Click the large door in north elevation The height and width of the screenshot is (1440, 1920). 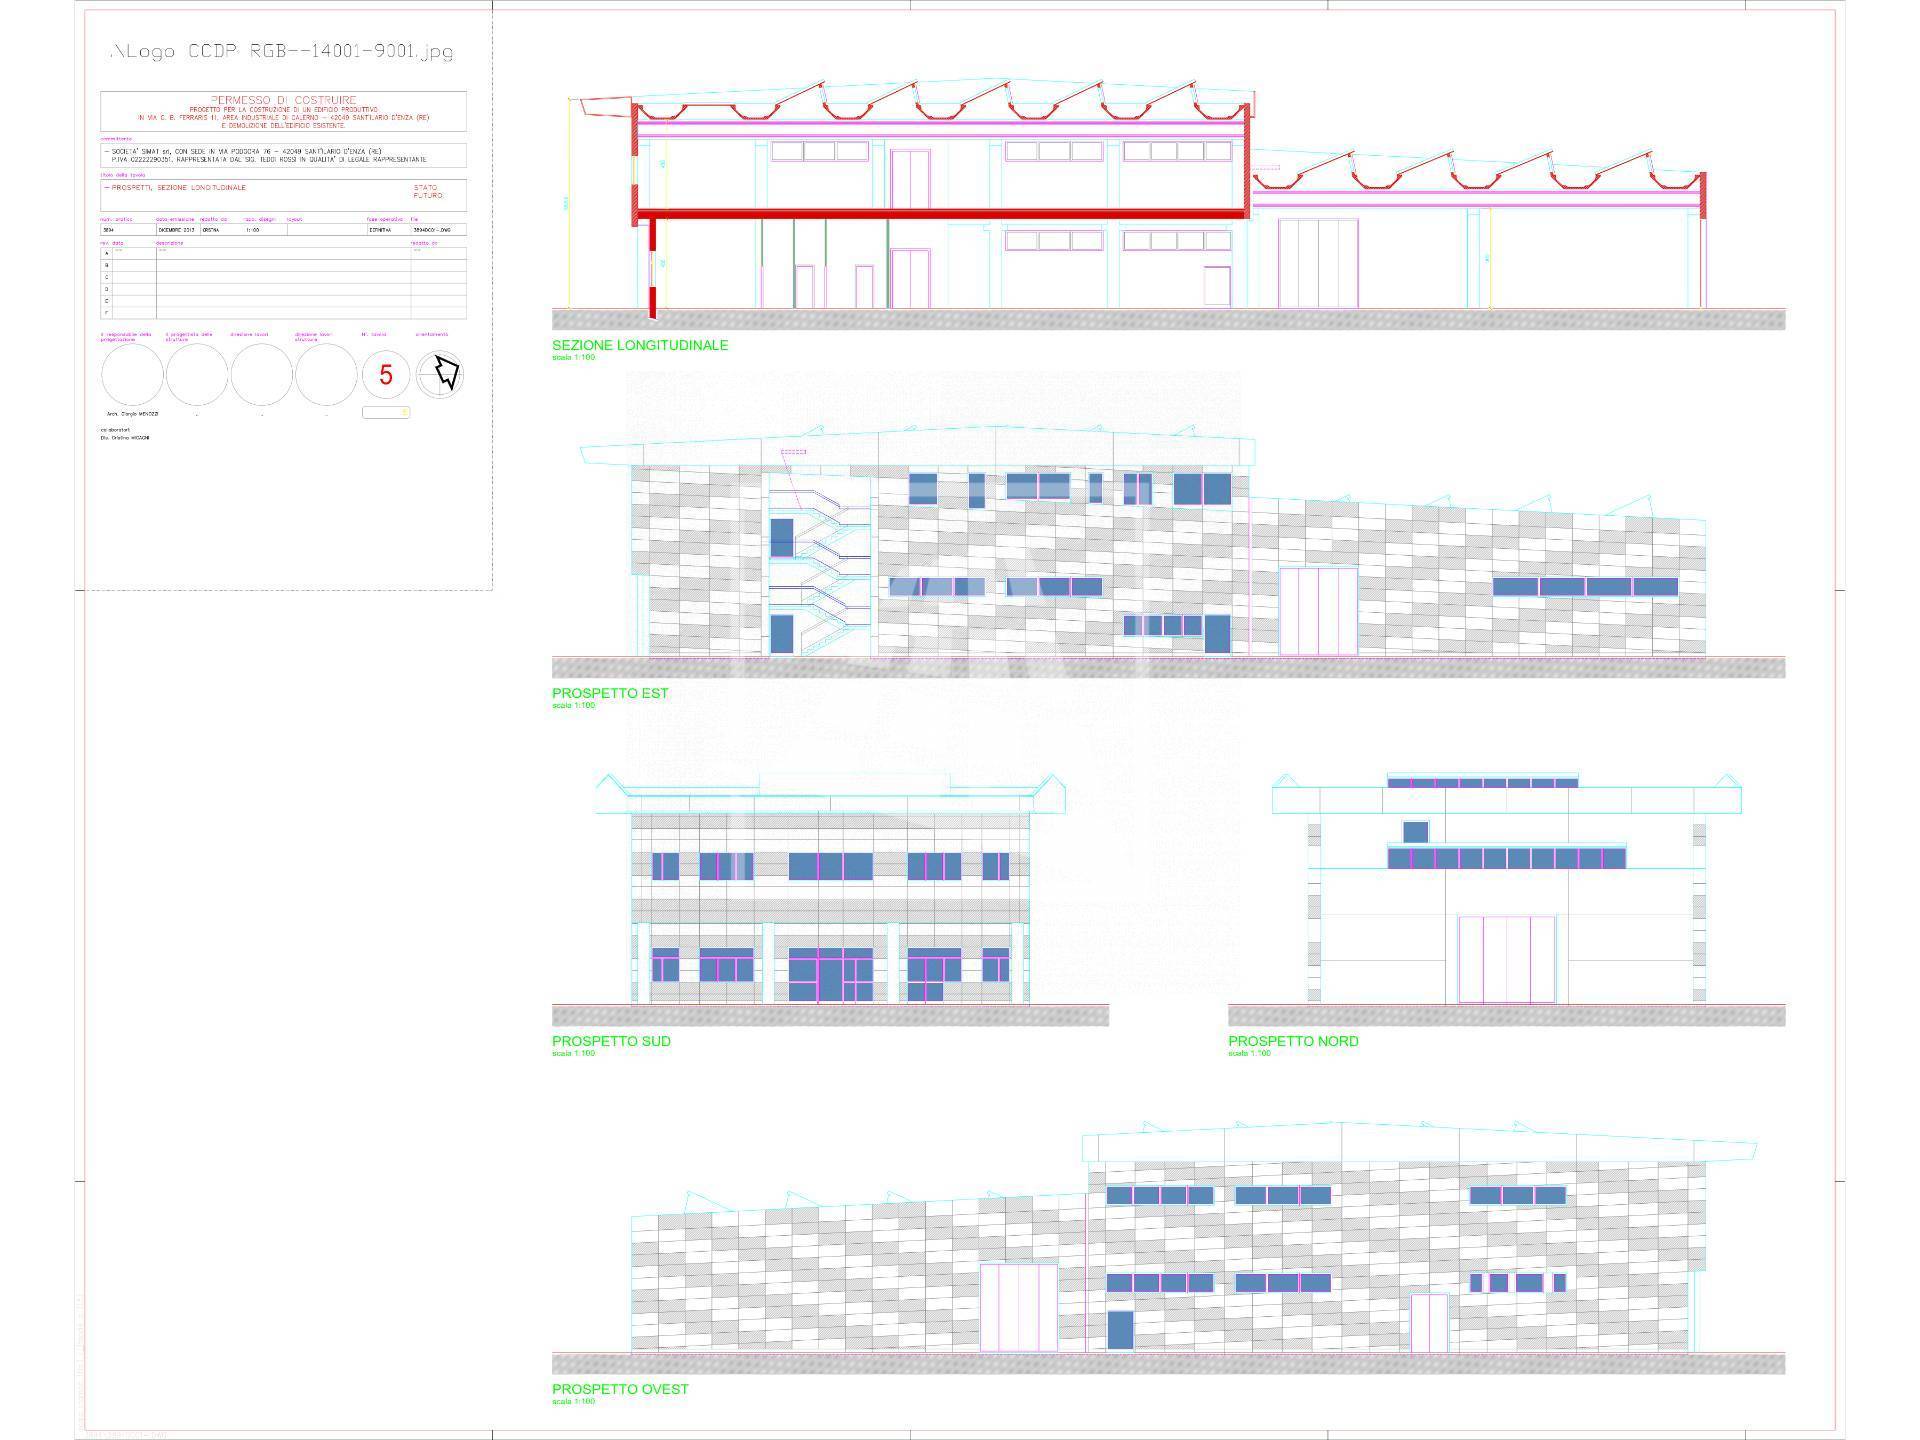1507,959
